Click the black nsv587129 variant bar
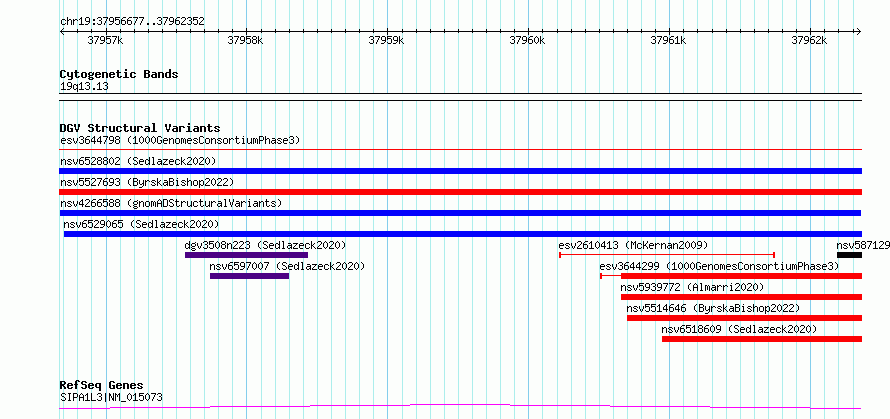 tap(849, 255)
